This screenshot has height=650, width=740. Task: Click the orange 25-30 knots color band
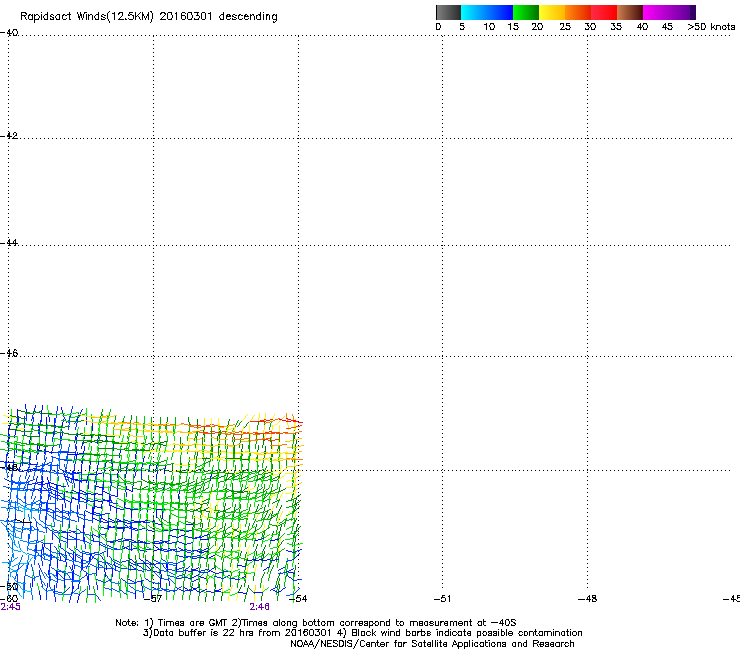pyautogui.click(x=578, y=12)
